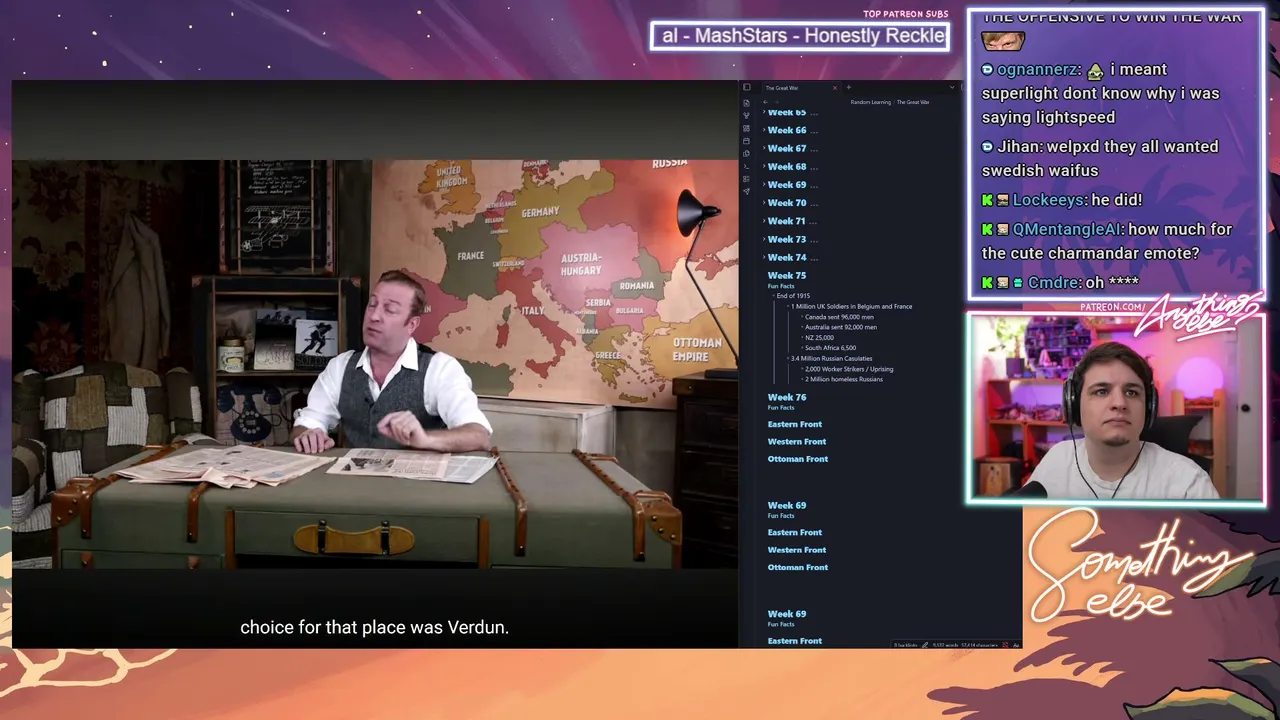1280x720 pixels.
Task: Open the file navigator icon in Obsidian ribbon
Action: (746, 103)
